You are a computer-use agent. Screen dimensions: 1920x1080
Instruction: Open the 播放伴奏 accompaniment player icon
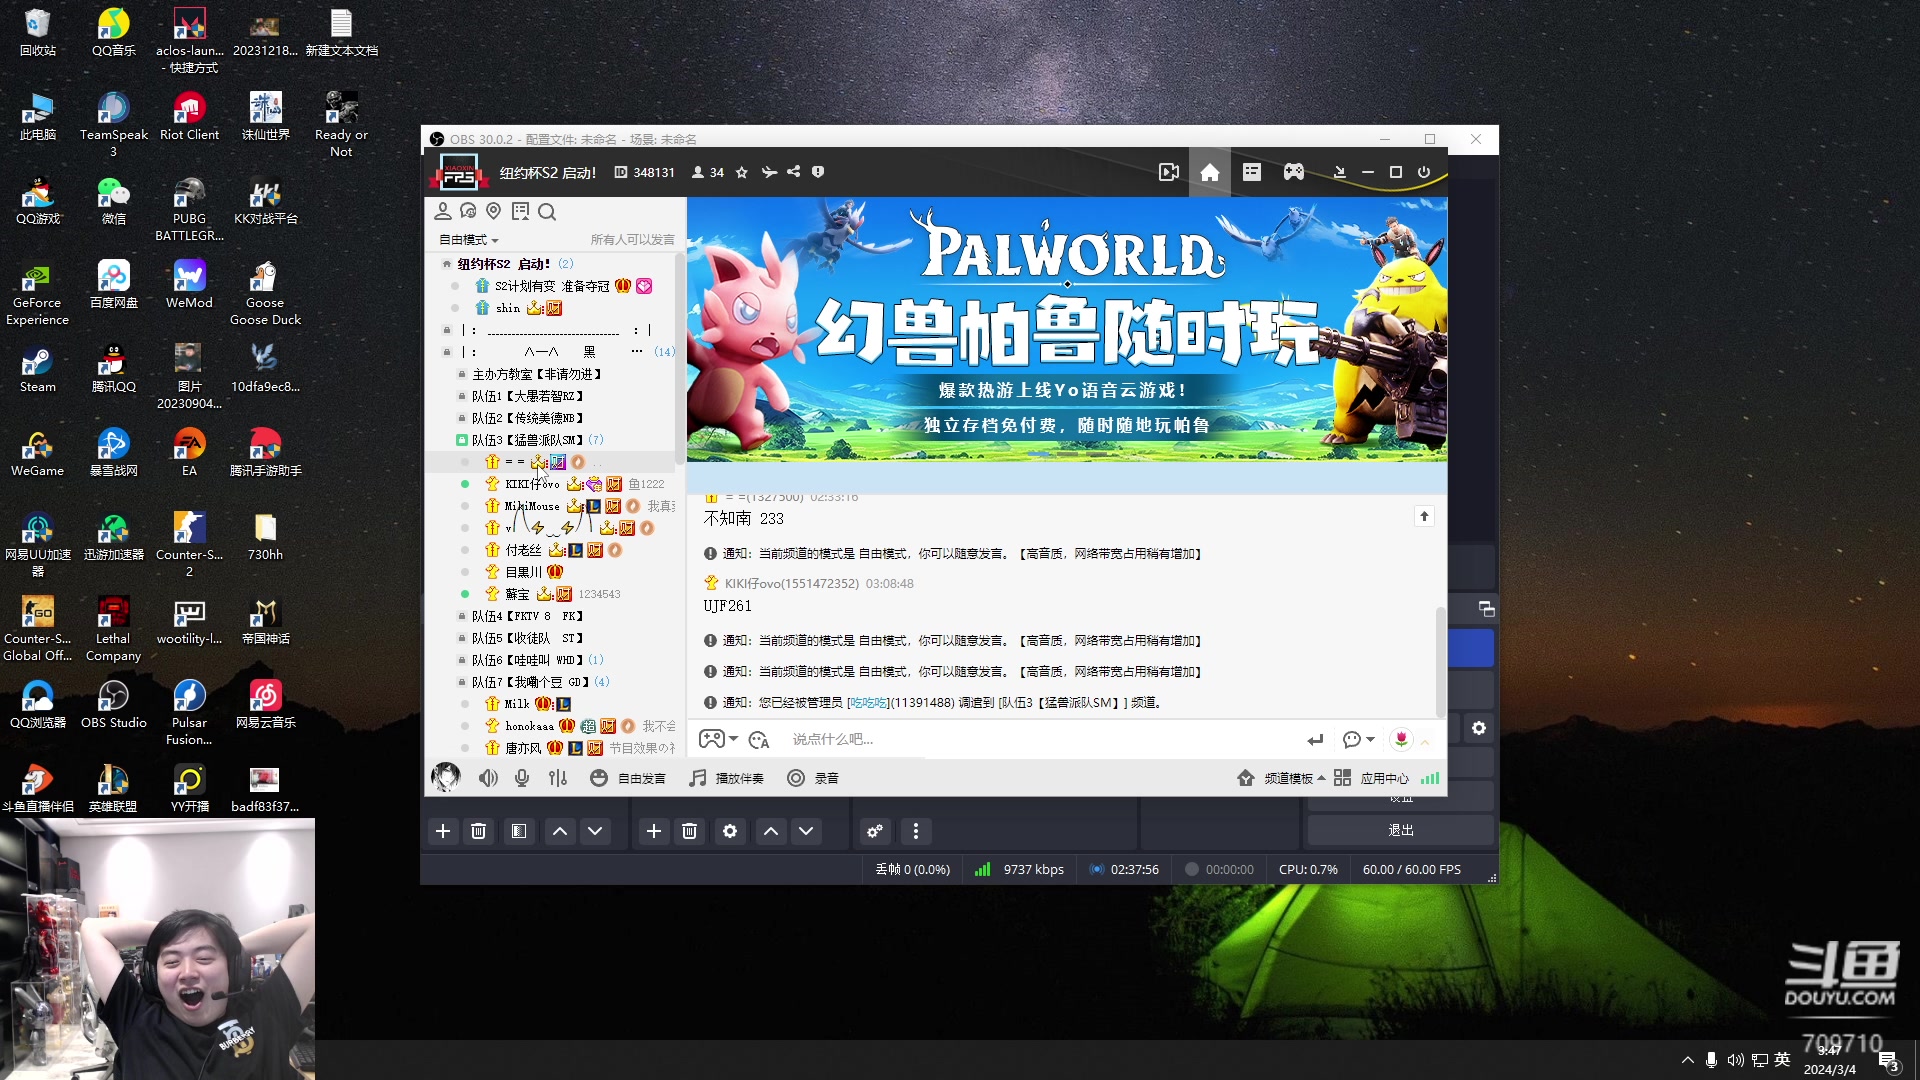pos(697,778)
